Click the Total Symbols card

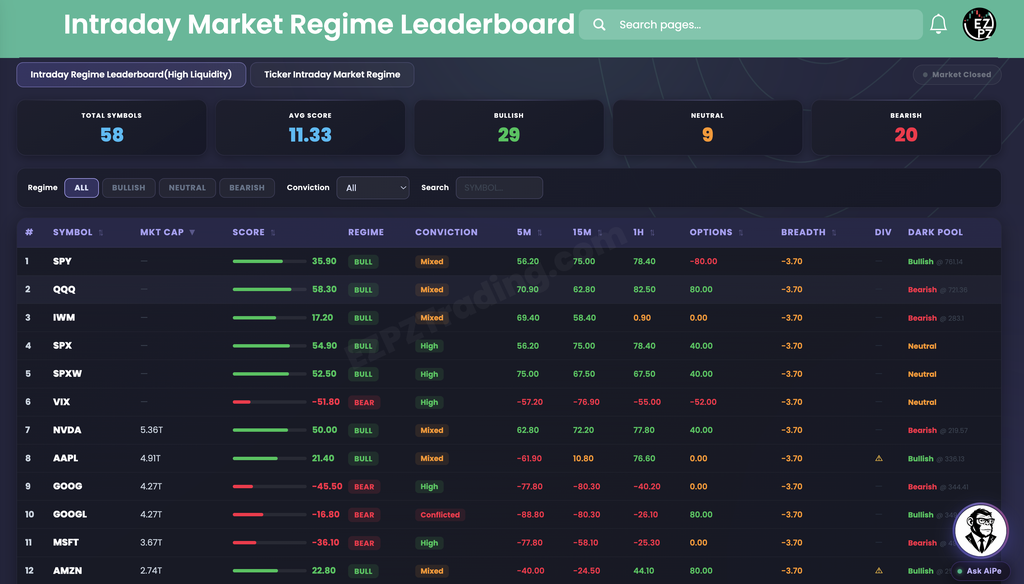click(112, 127)
